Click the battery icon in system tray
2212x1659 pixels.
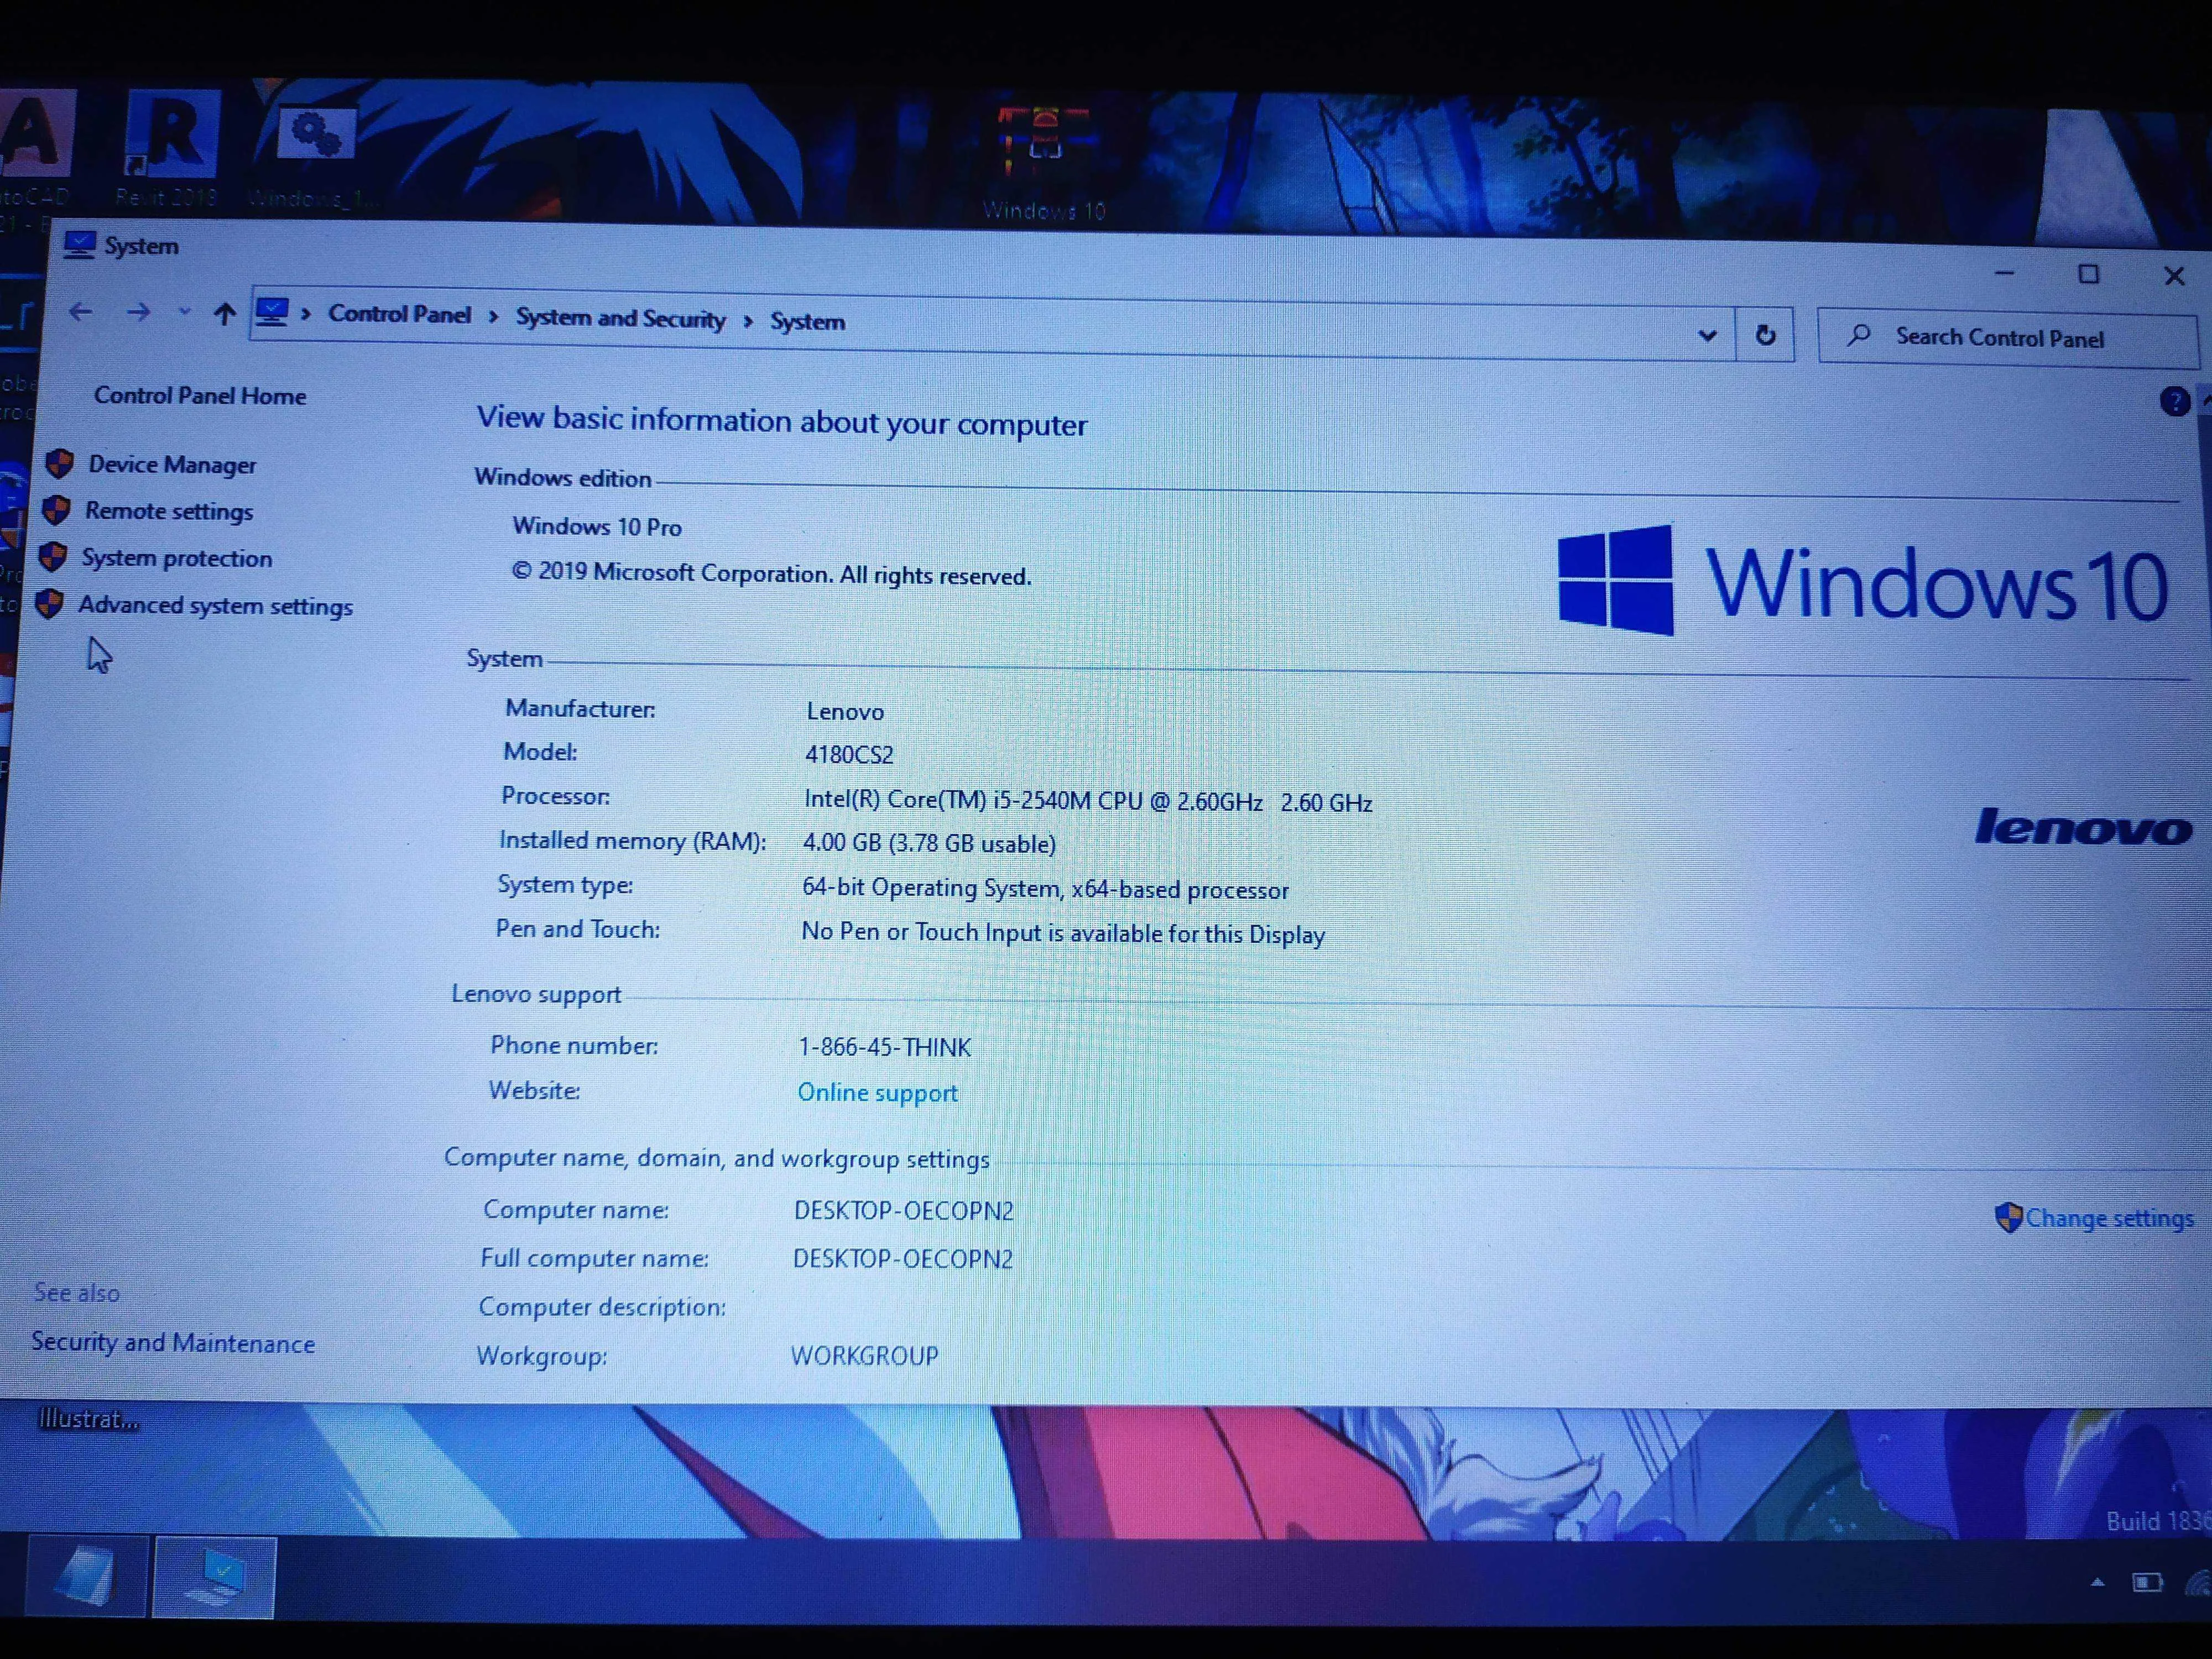coord(2146,1582)
